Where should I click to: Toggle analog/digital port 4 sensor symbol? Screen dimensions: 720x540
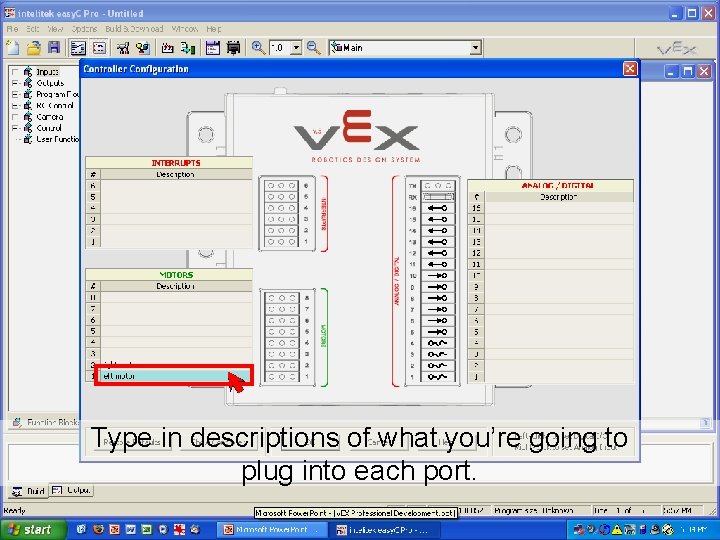tap(437, 343)
